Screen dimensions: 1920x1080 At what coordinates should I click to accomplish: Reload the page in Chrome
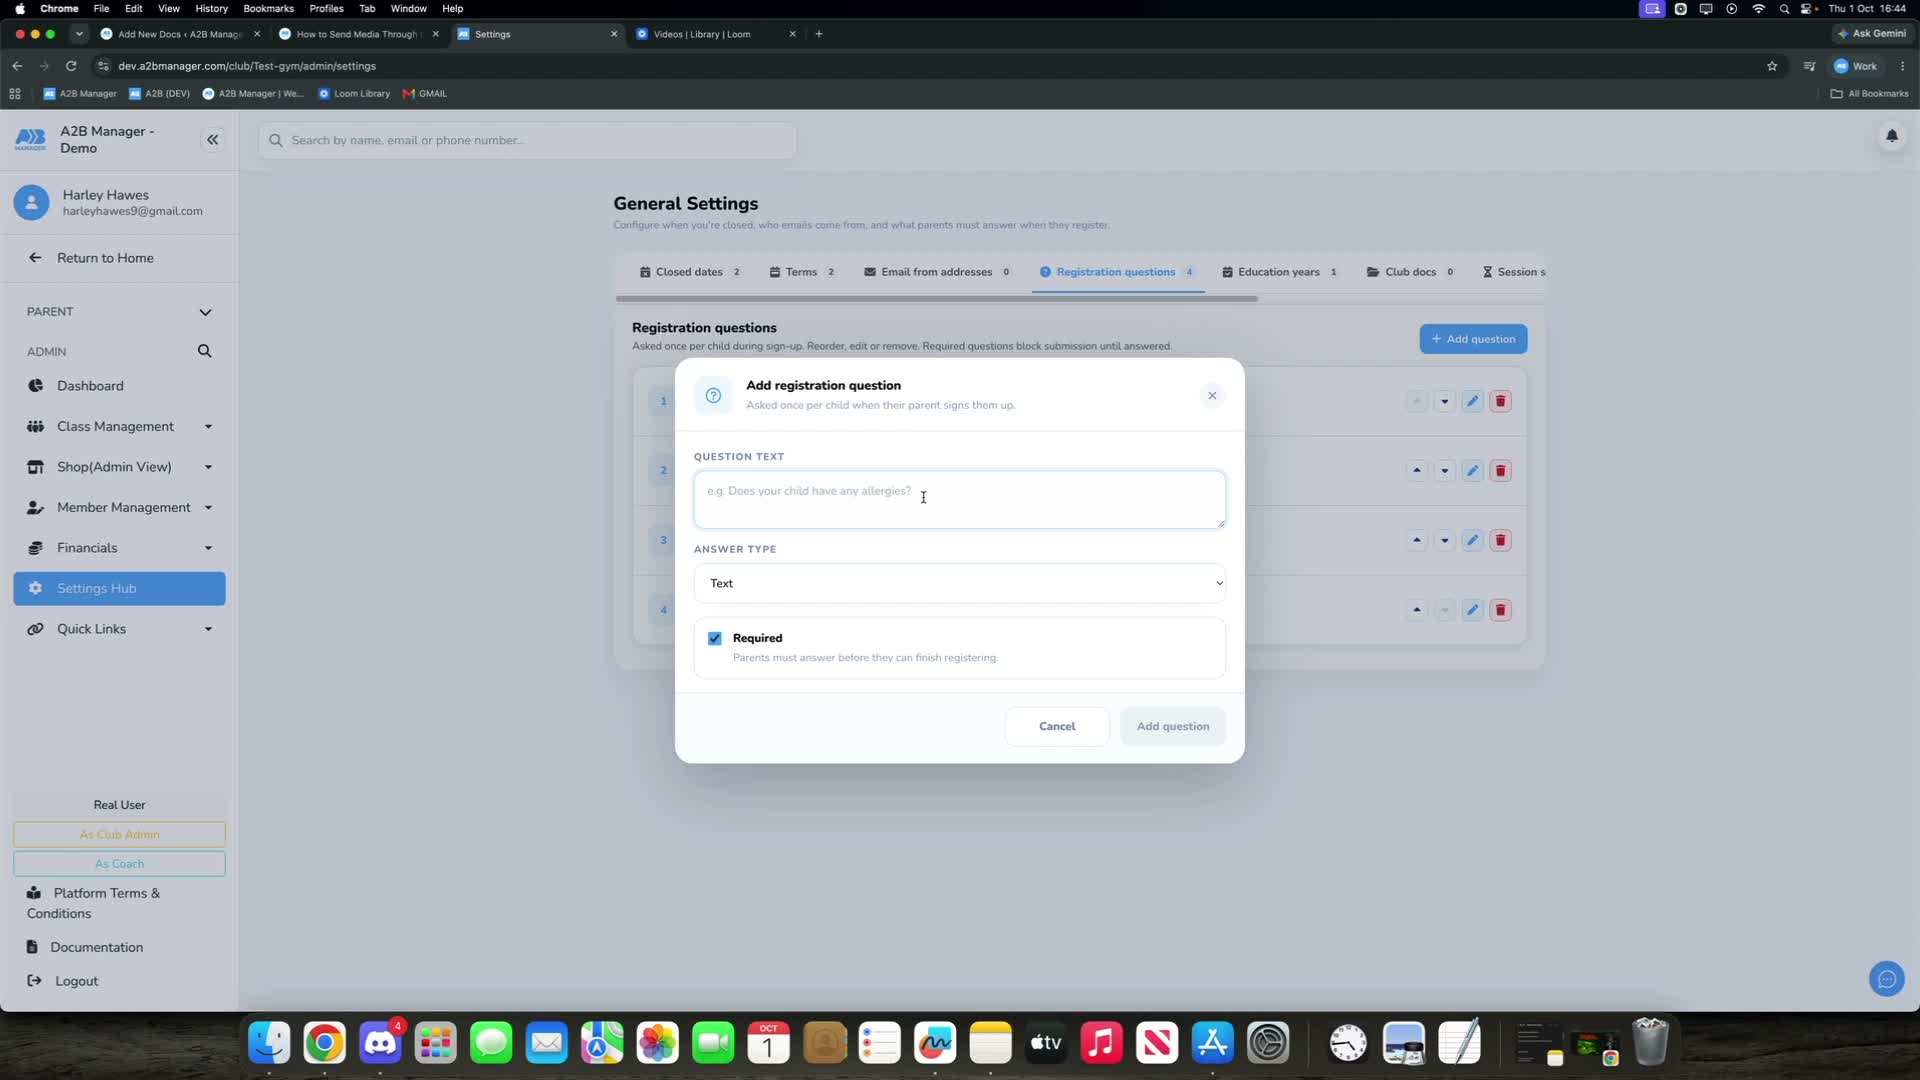tap(71, 66)
